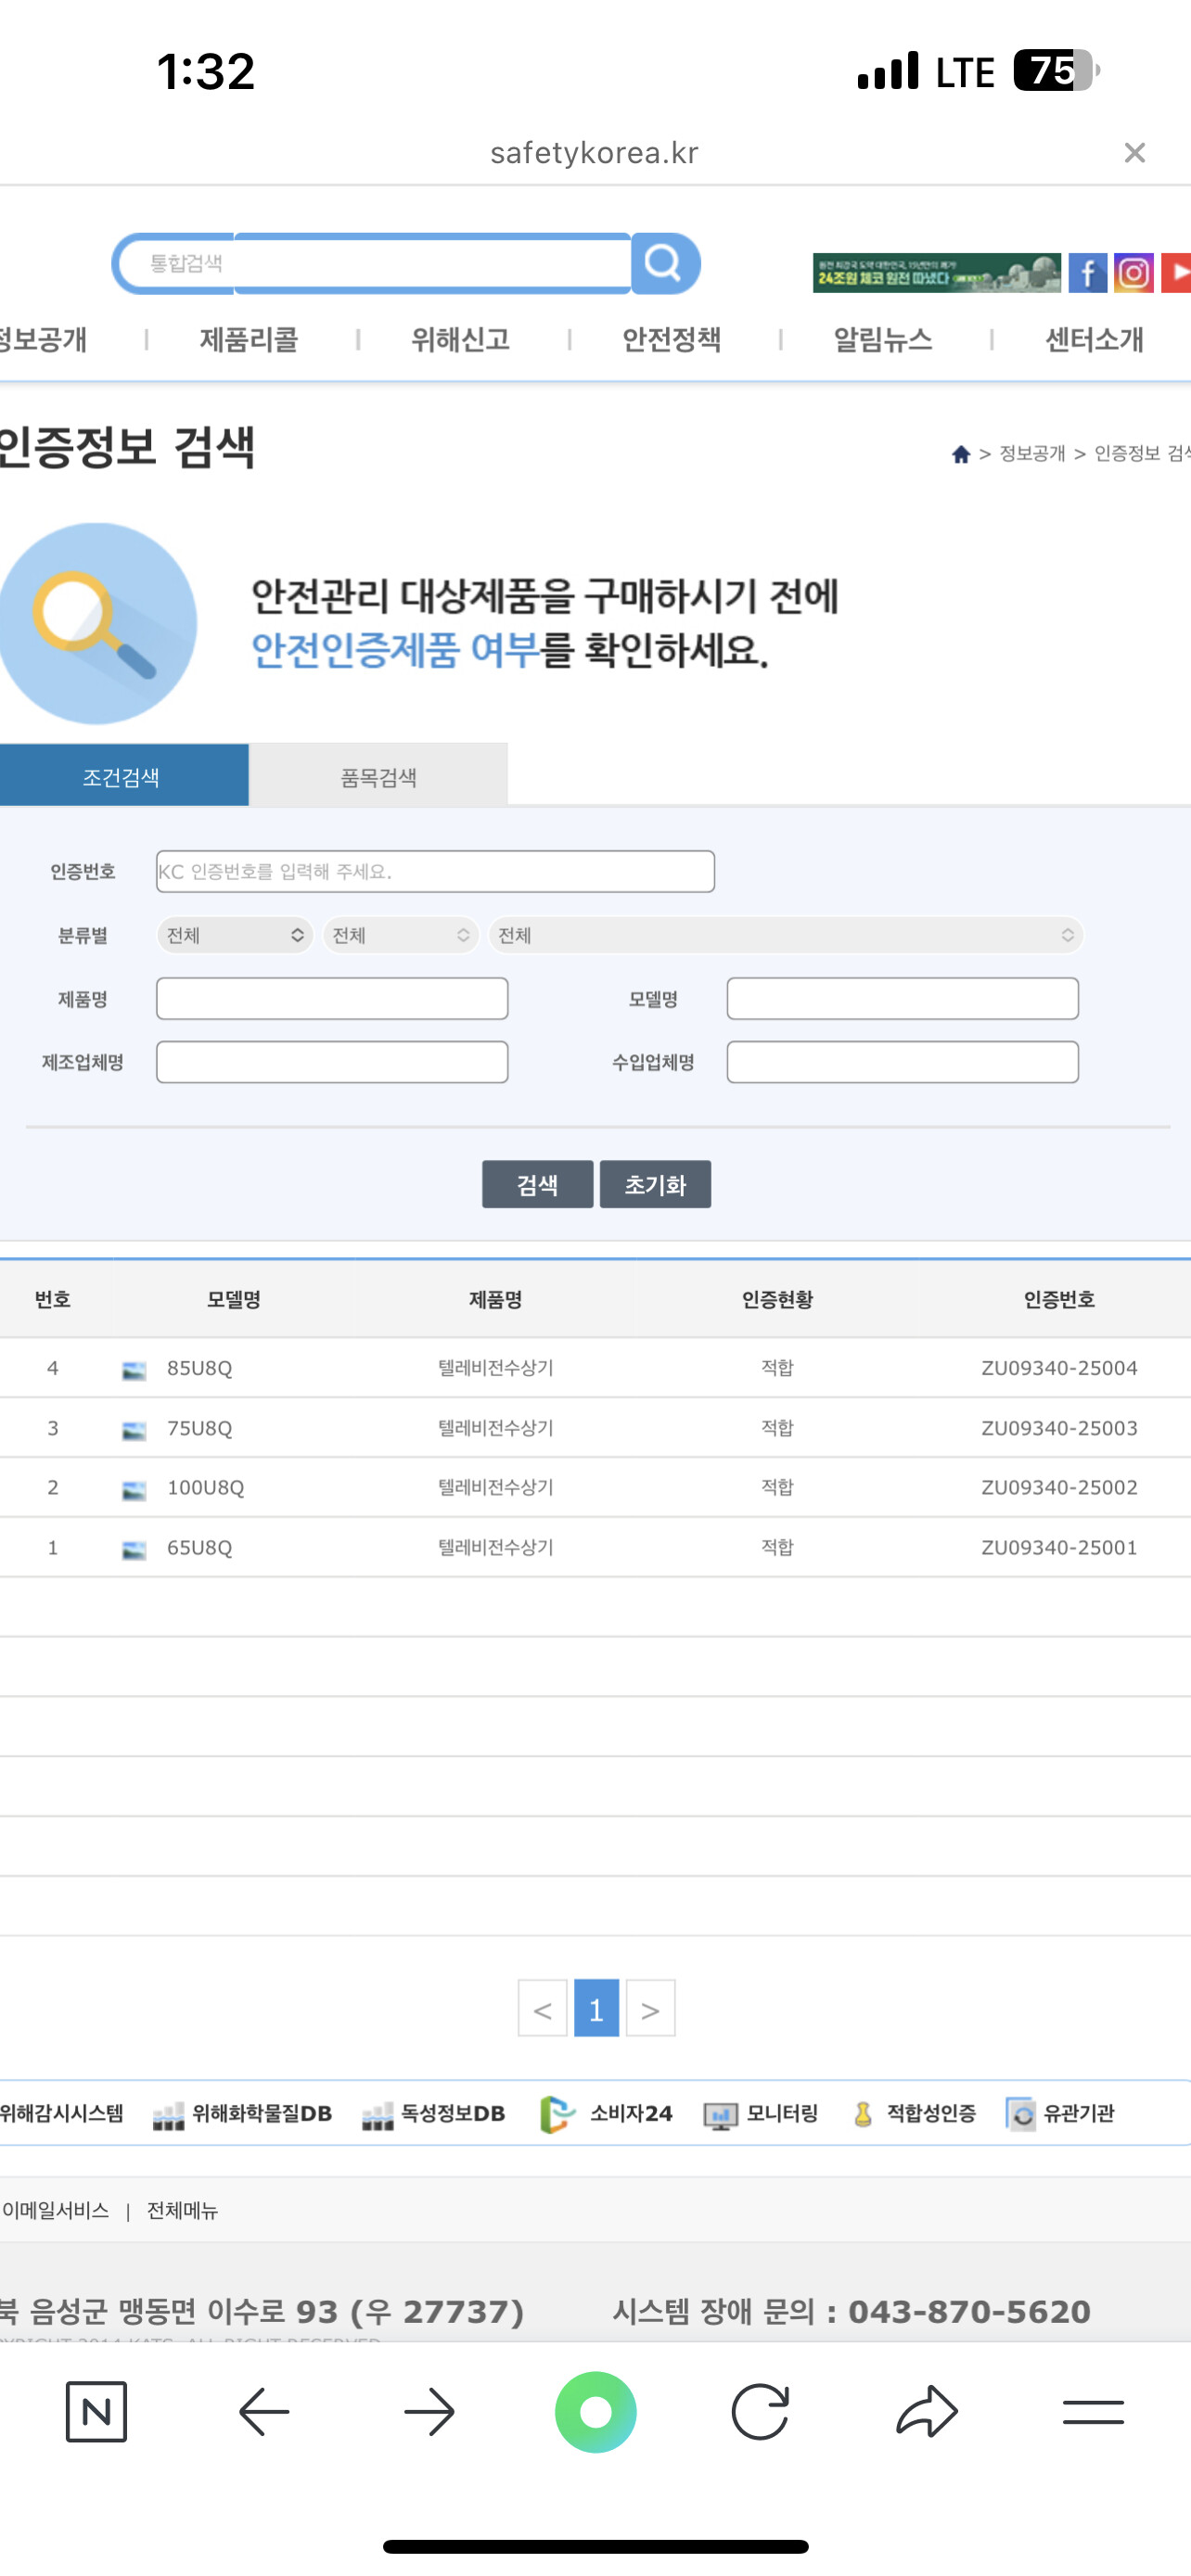This screenshot has height=2576, width=1191.
Task: Open 소비자24 footer link
Action: click(605, 2113)
